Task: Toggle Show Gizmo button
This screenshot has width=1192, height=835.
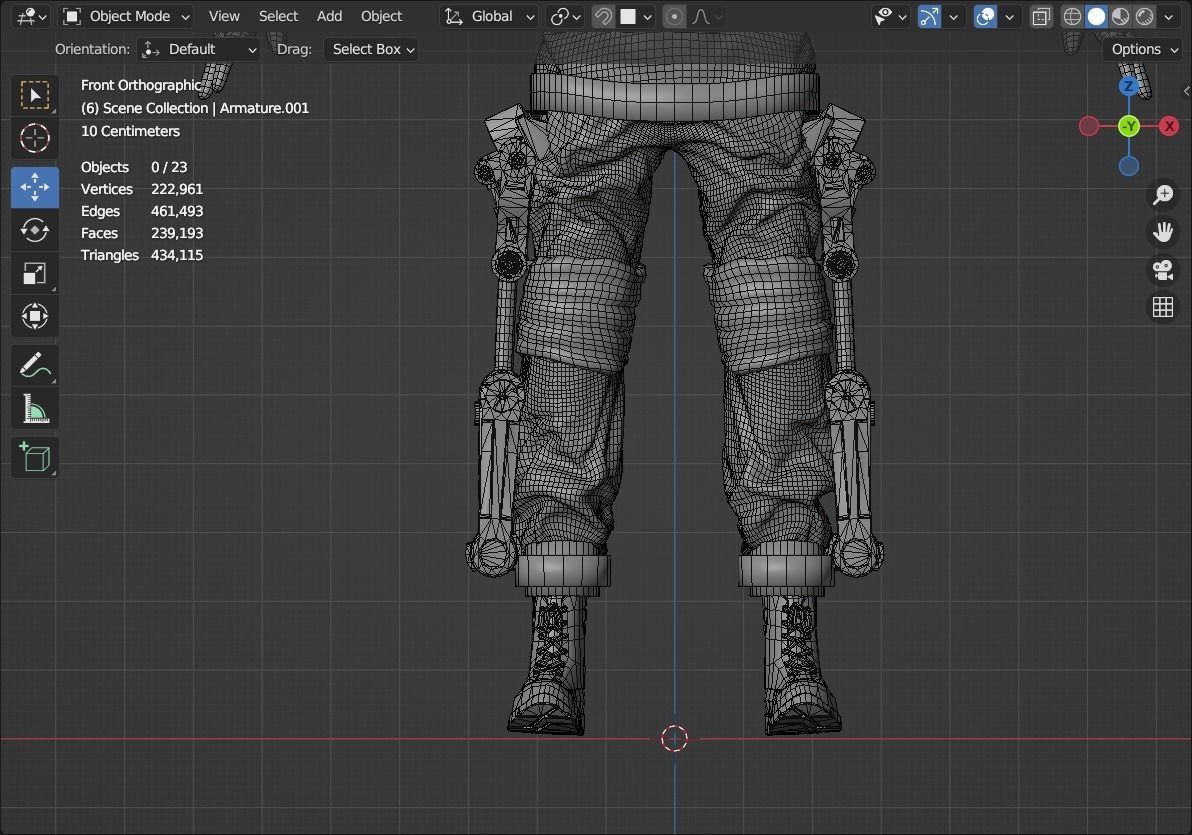Action: 929,16
